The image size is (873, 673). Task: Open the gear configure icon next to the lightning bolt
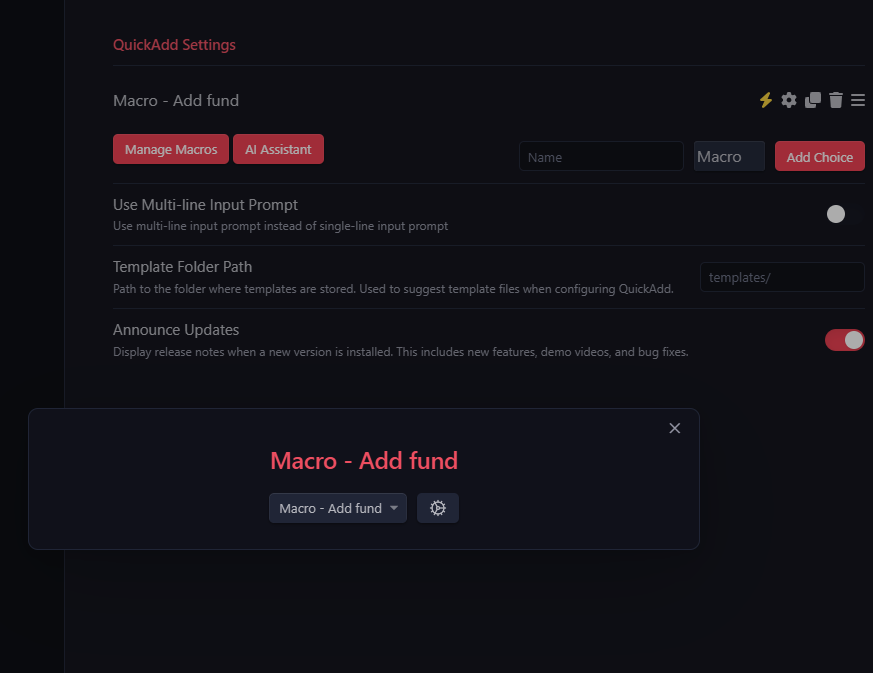tap(789, 100)
